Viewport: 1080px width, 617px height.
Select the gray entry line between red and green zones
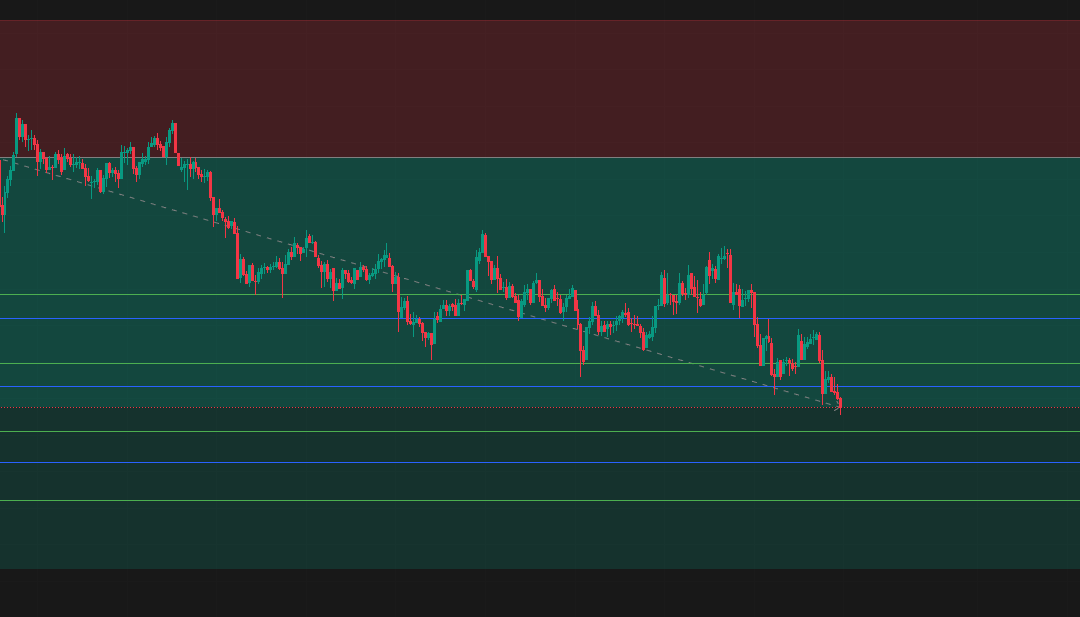[540, 158]
